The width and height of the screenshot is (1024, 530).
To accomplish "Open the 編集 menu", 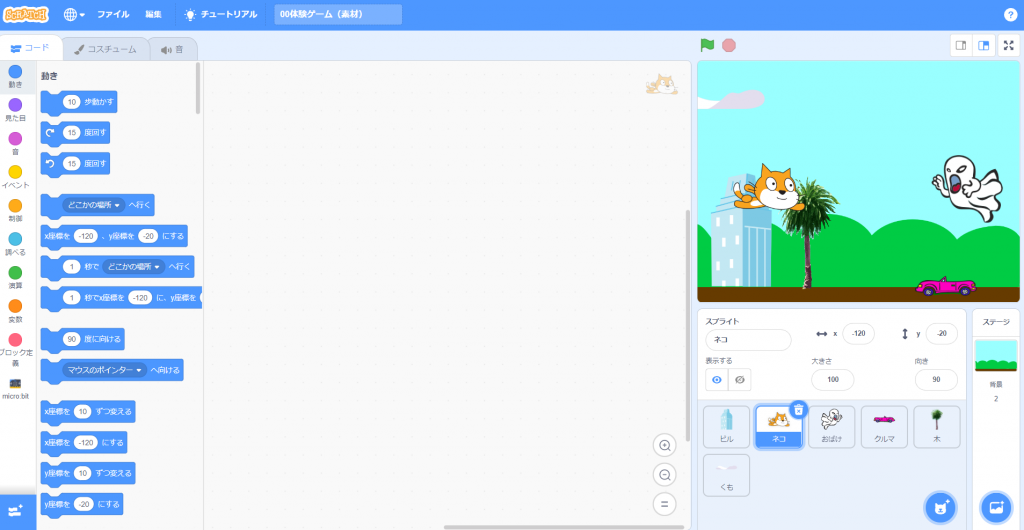I will pyautogui.click(x=153, y=14).
